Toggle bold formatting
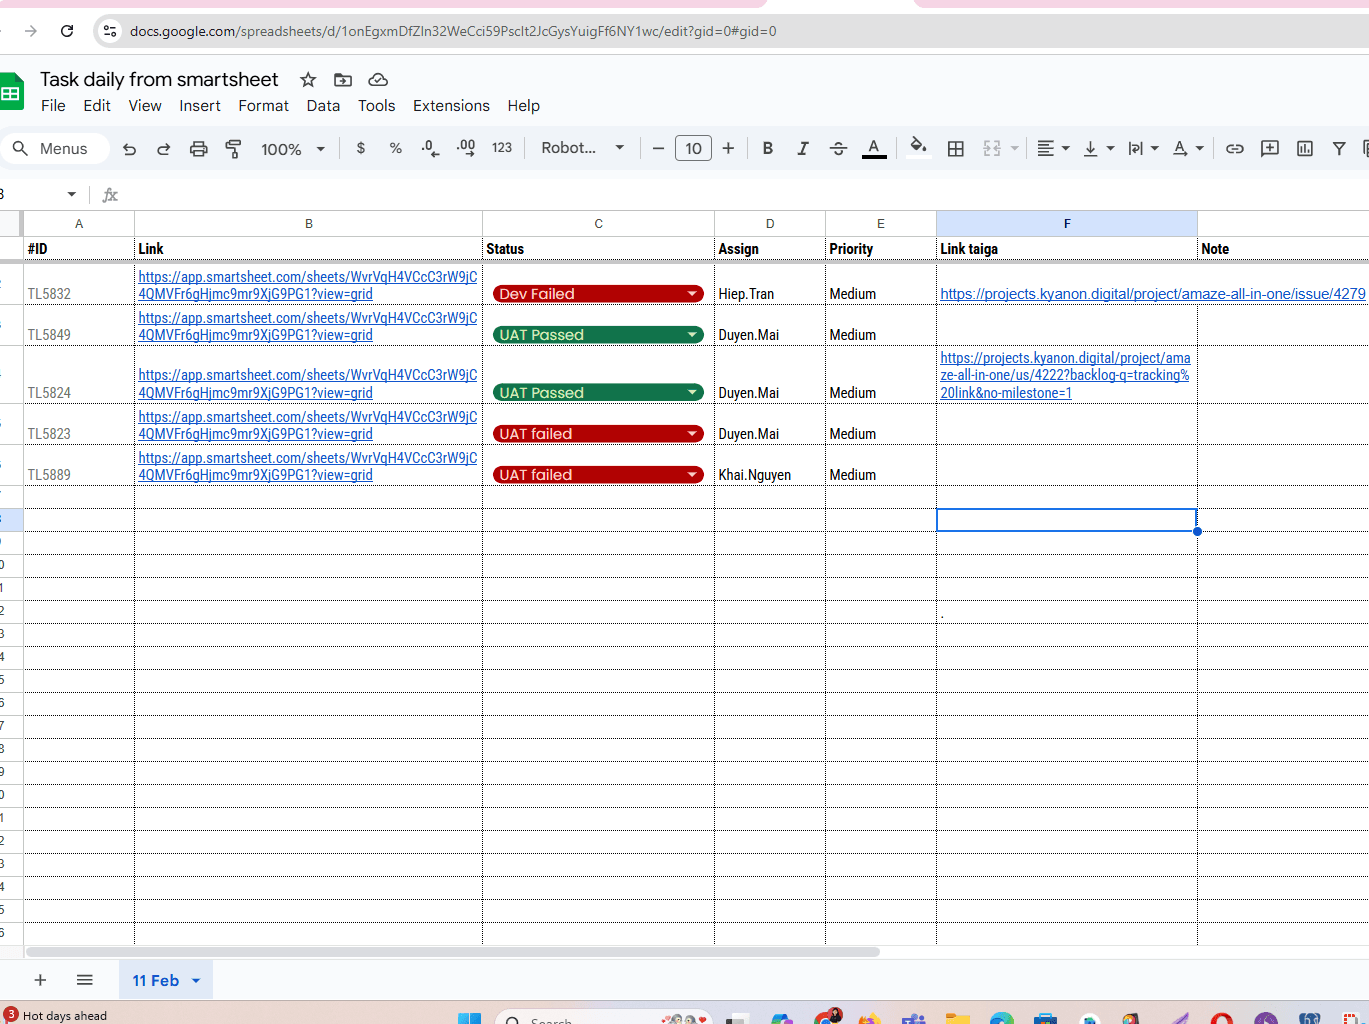 coord(768,149)
